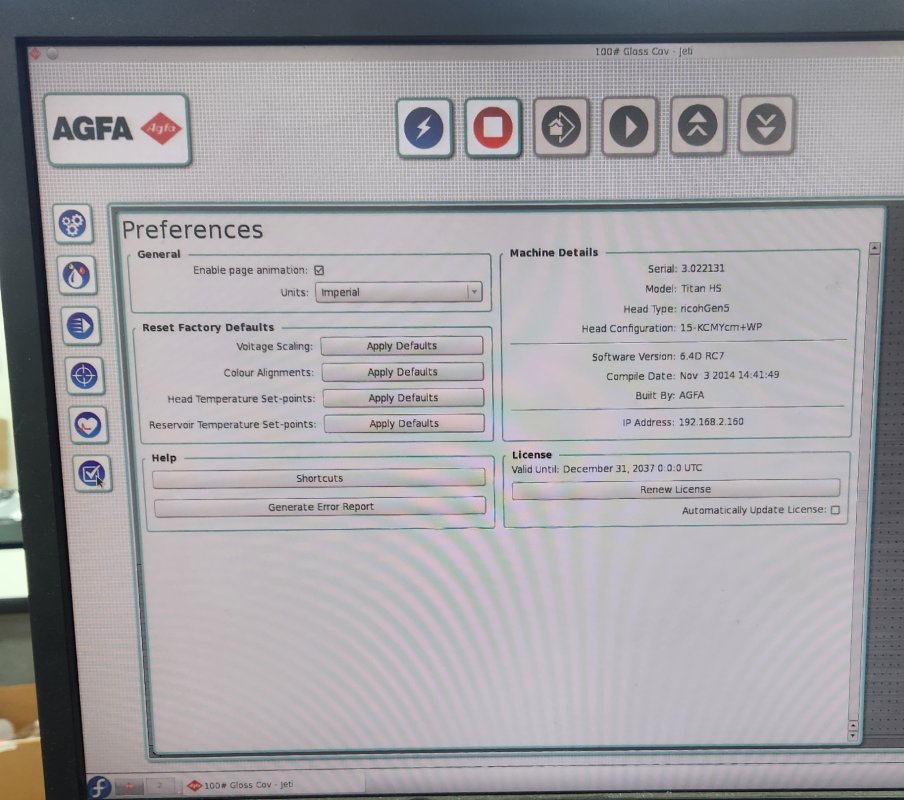The image size is (904, 800).
Task: Click the Renew License button
Action: 676,489
